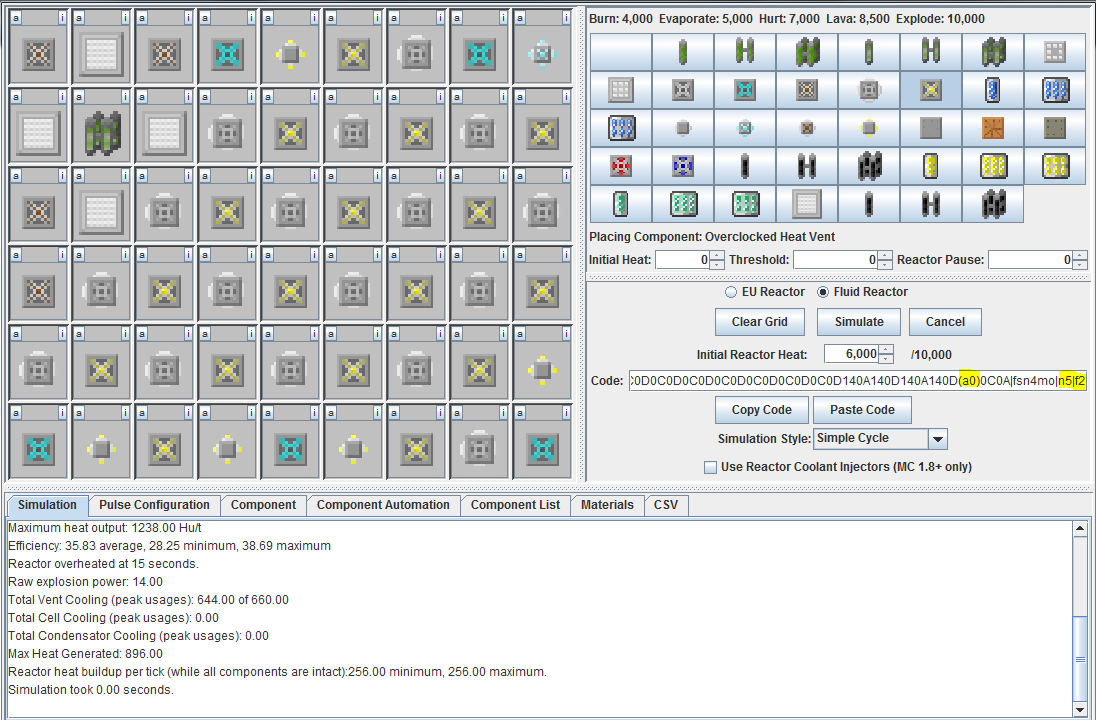The image size is (1096, 720).
Task: Enable Use Reactor Coolant Injectors
Action: [x=711, y=467]
